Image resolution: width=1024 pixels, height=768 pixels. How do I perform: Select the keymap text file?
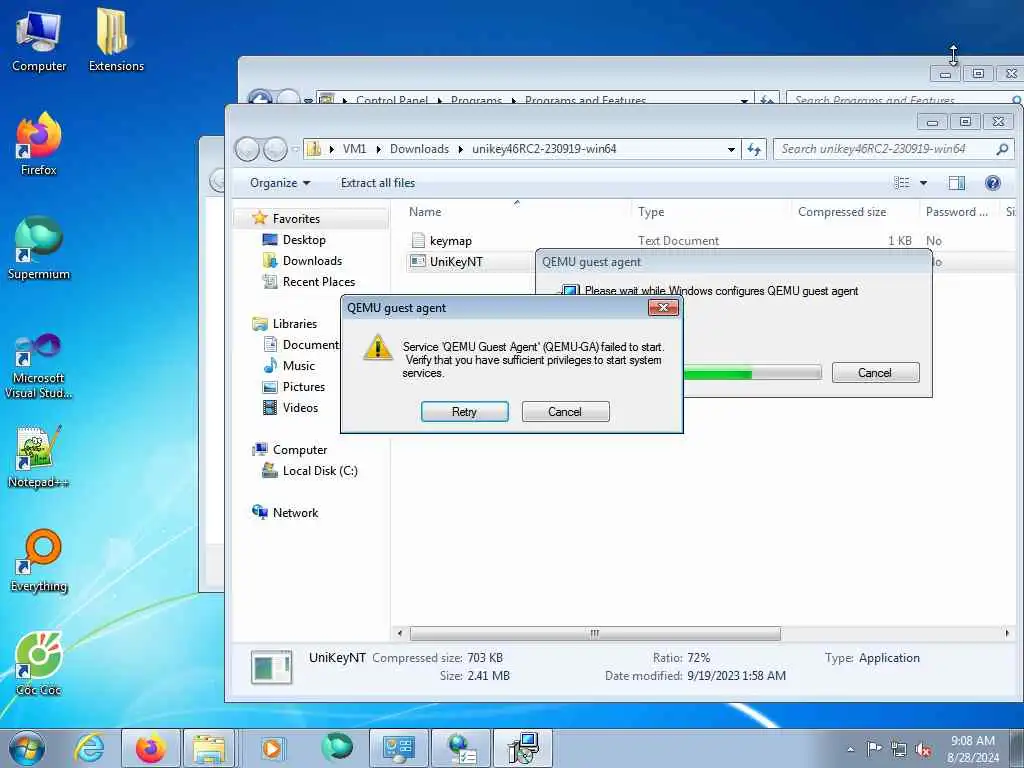(450, 241)
